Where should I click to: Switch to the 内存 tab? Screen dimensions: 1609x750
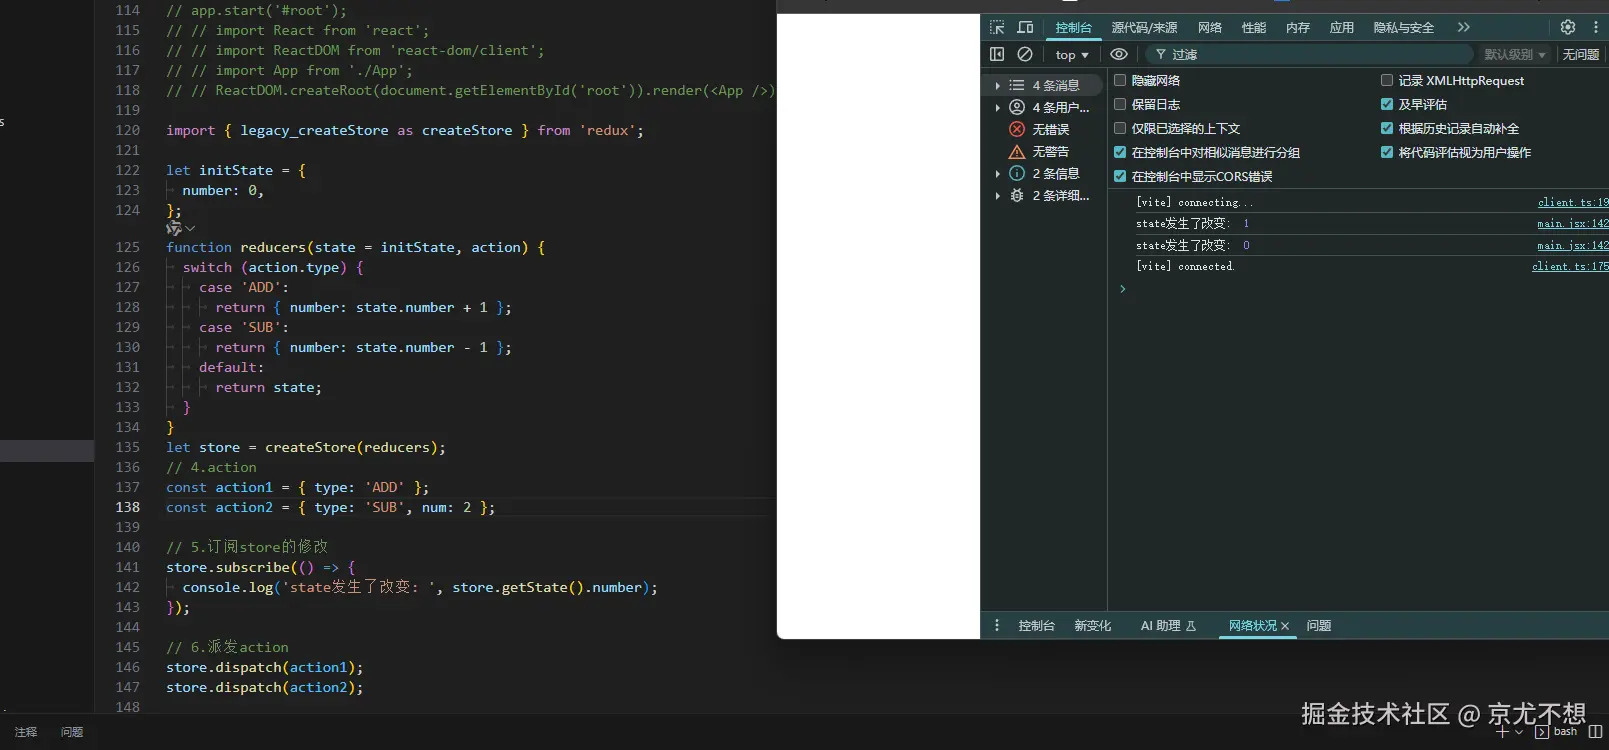pyautogui.click(x=1298, y=28)
